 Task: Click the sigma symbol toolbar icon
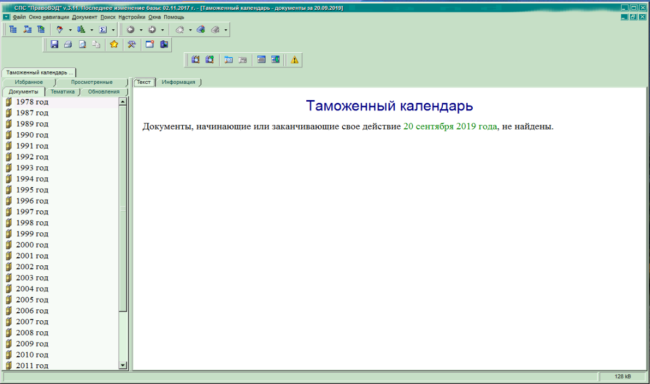click(x=103, y=29)
